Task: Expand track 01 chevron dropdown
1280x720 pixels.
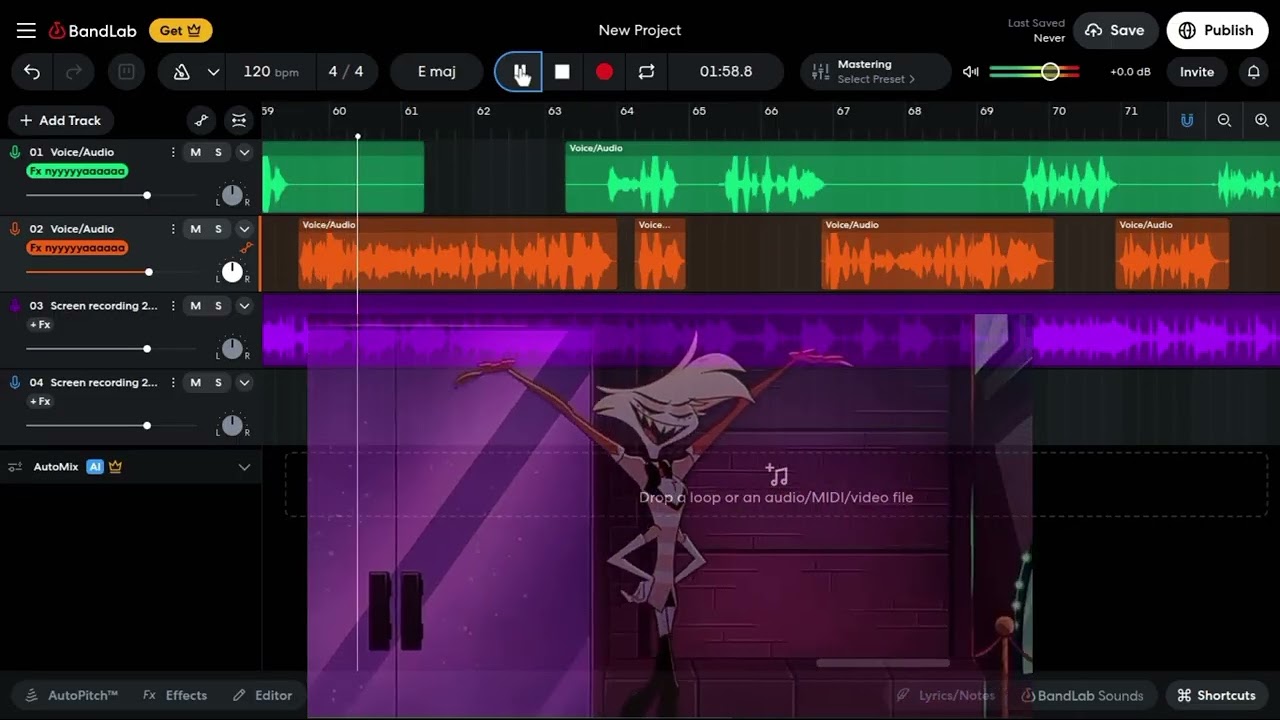Action: click(244, 152)
